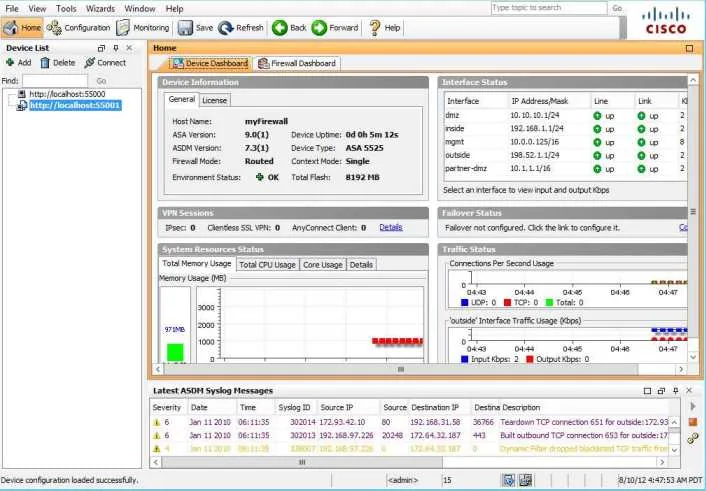Add a device in Device List
This screenshot has width=706, height=491.
click(x=18, y=63)
